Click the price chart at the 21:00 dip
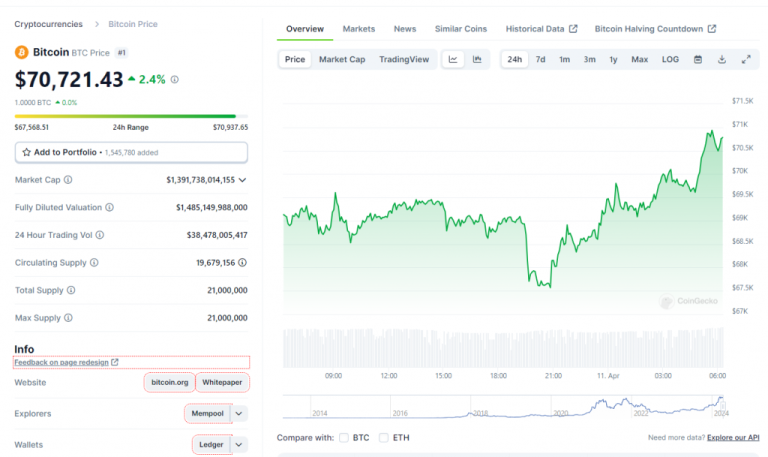 [x=551, y=286]
